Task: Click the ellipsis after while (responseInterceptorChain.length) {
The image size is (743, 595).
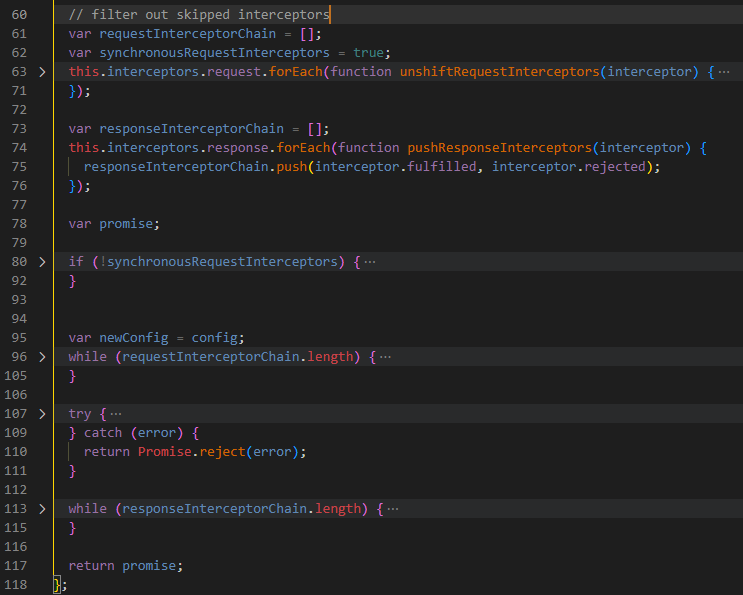Action: pos(393,509)
